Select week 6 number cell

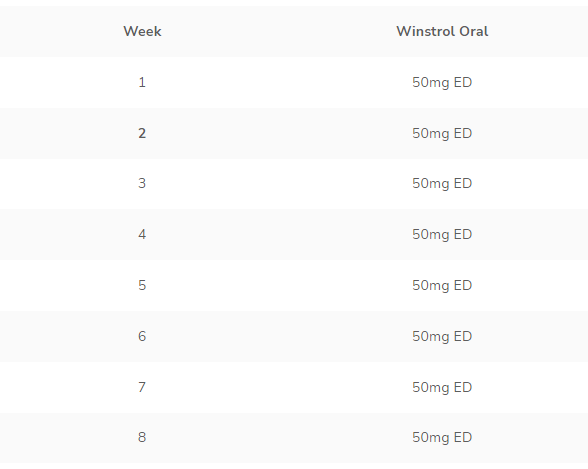coord(142,336)
